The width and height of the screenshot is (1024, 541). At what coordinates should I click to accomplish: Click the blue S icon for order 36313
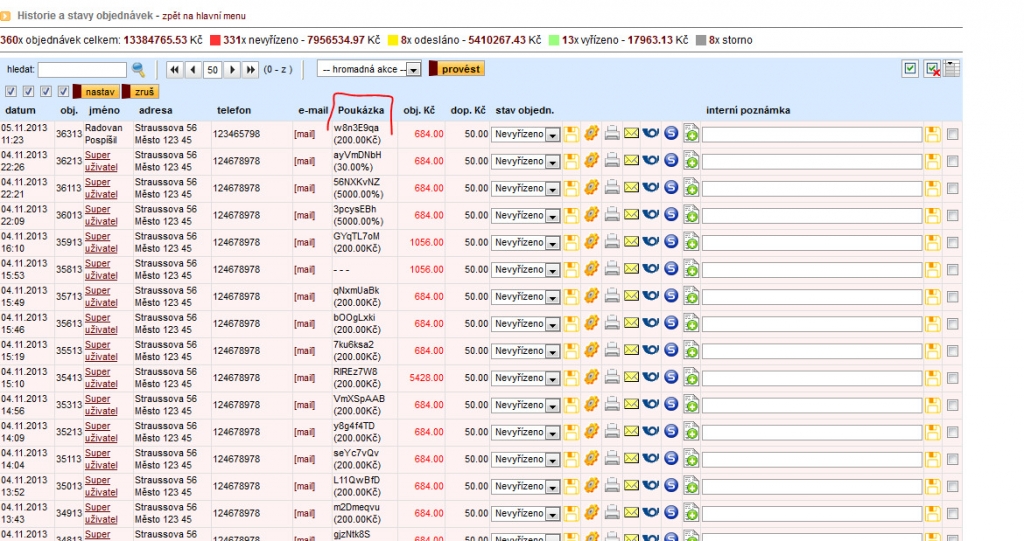pyautogui.click(x=671, y=133)
